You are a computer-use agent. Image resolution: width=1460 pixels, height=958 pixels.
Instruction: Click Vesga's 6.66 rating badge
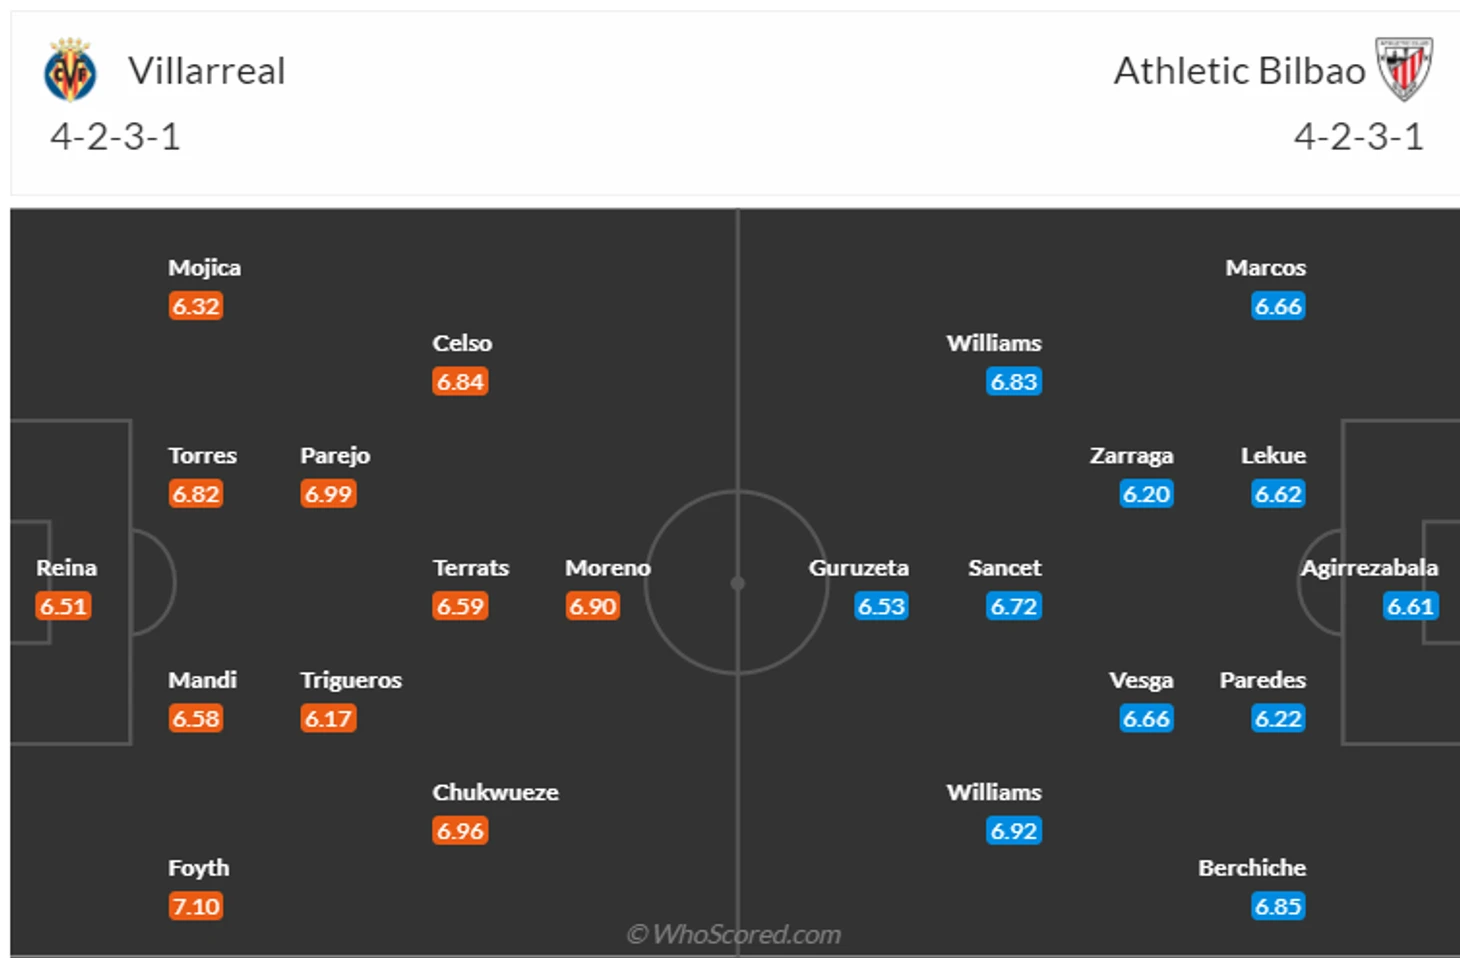[x=1146, y=718]
